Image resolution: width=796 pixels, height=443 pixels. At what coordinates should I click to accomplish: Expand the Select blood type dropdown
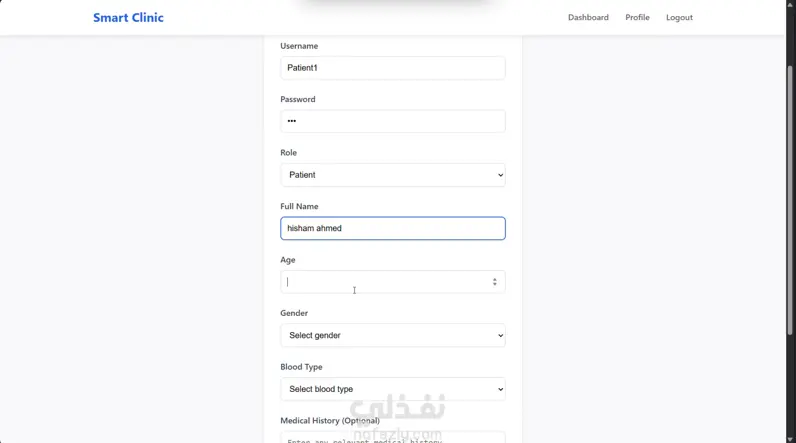coord(392,389)
